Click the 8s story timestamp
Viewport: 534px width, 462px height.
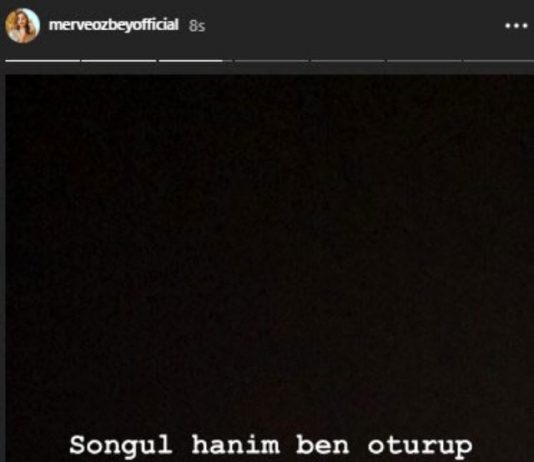[197, 26]
